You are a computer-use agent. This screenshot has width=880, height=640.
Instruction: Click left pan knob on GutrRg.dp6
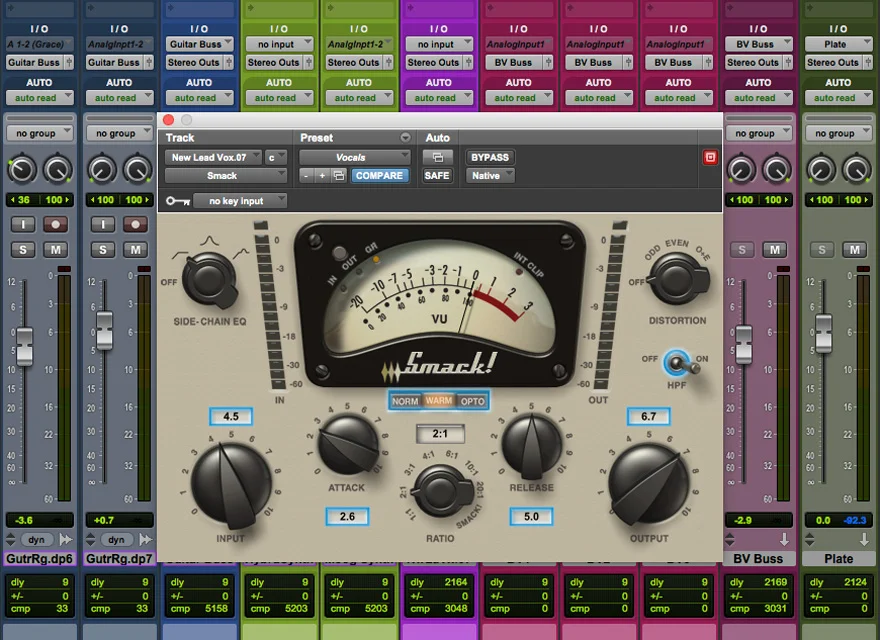(x=21, y=170)
